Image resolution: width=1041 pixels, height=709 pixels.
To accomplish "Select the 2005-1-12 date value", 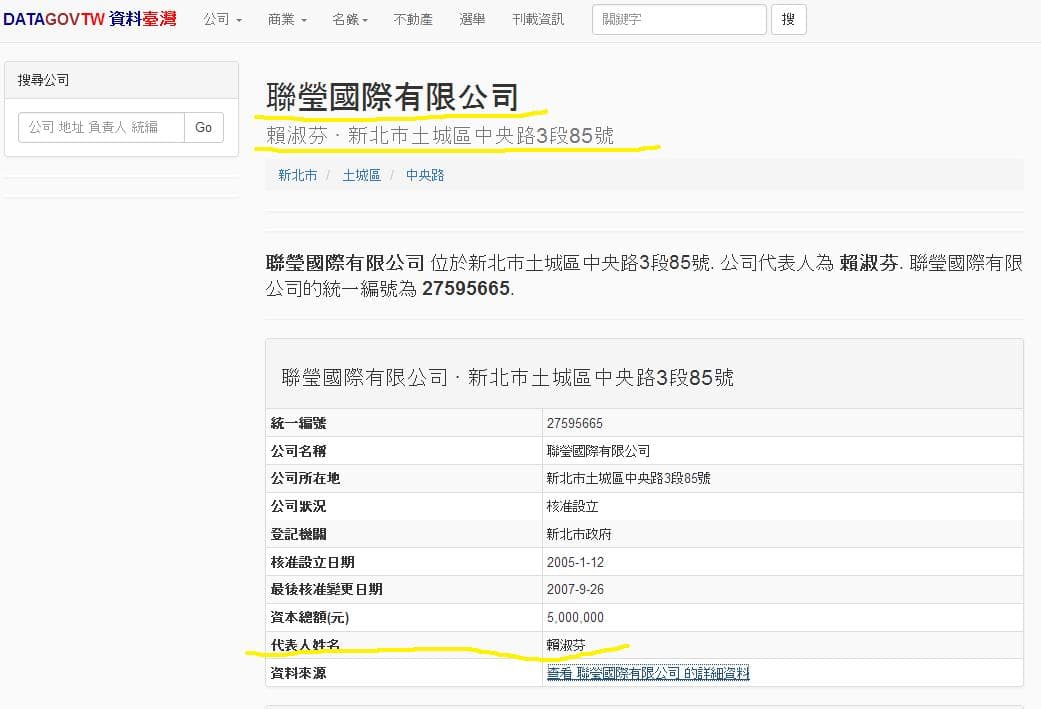I will point(576,562).
